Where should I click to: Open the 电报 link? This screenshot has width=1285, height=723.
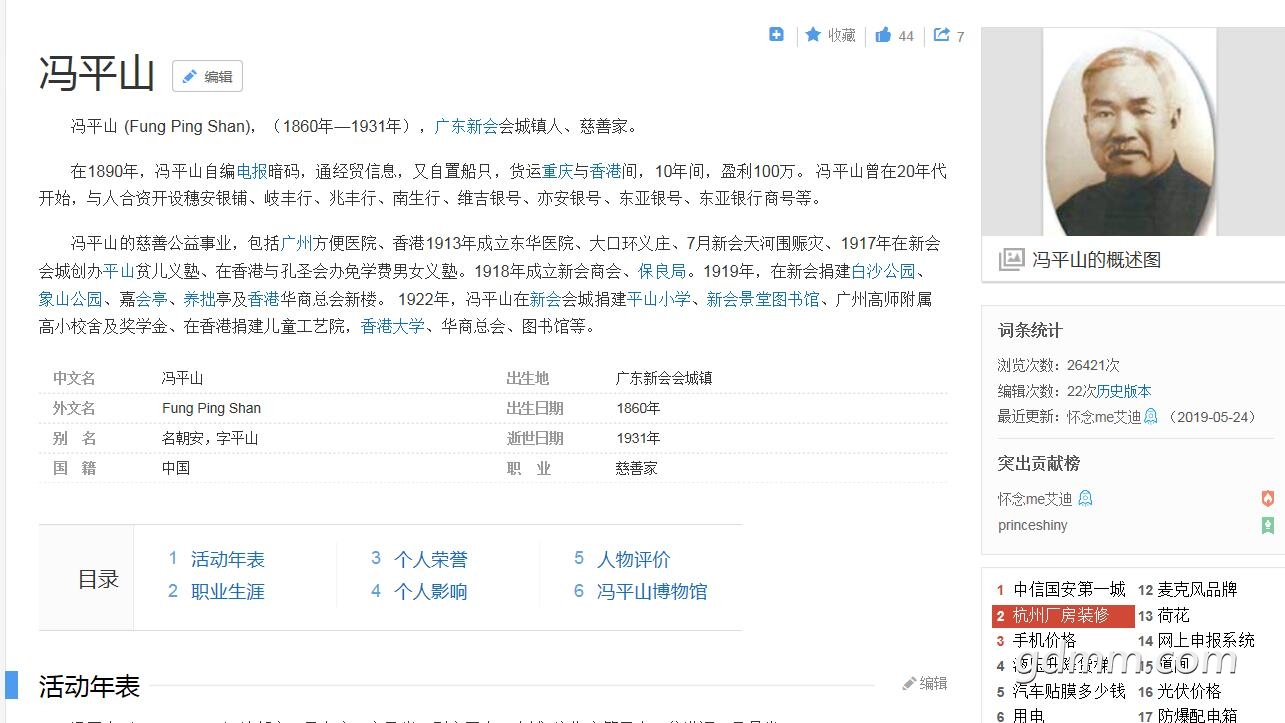click(x=252, y=171)
